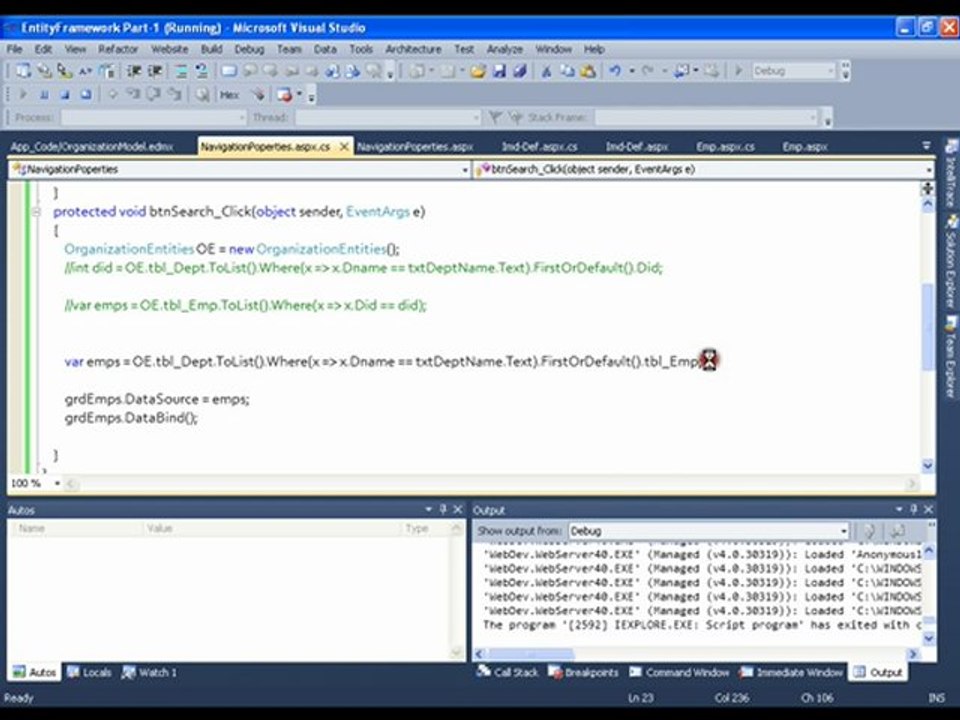Open the File menu
960x720 pixels.
click(x=15, y=49)
